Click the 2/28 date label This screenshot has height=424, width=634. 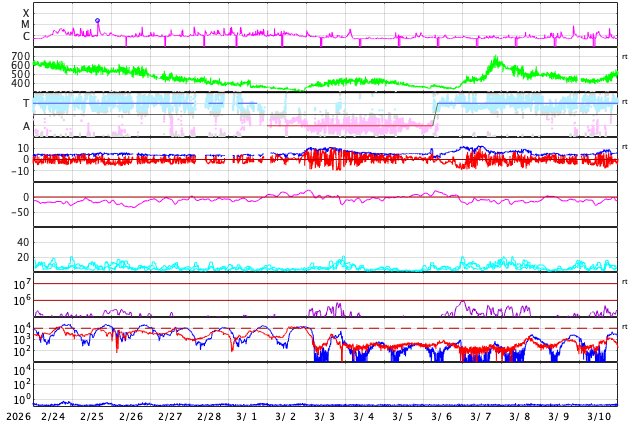pyautogui.click(x=208, y=416)
